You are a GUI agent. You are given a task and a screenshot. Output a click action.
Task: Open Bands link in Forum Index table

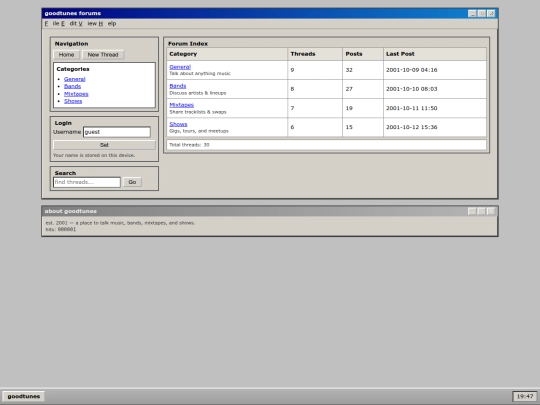178,86
